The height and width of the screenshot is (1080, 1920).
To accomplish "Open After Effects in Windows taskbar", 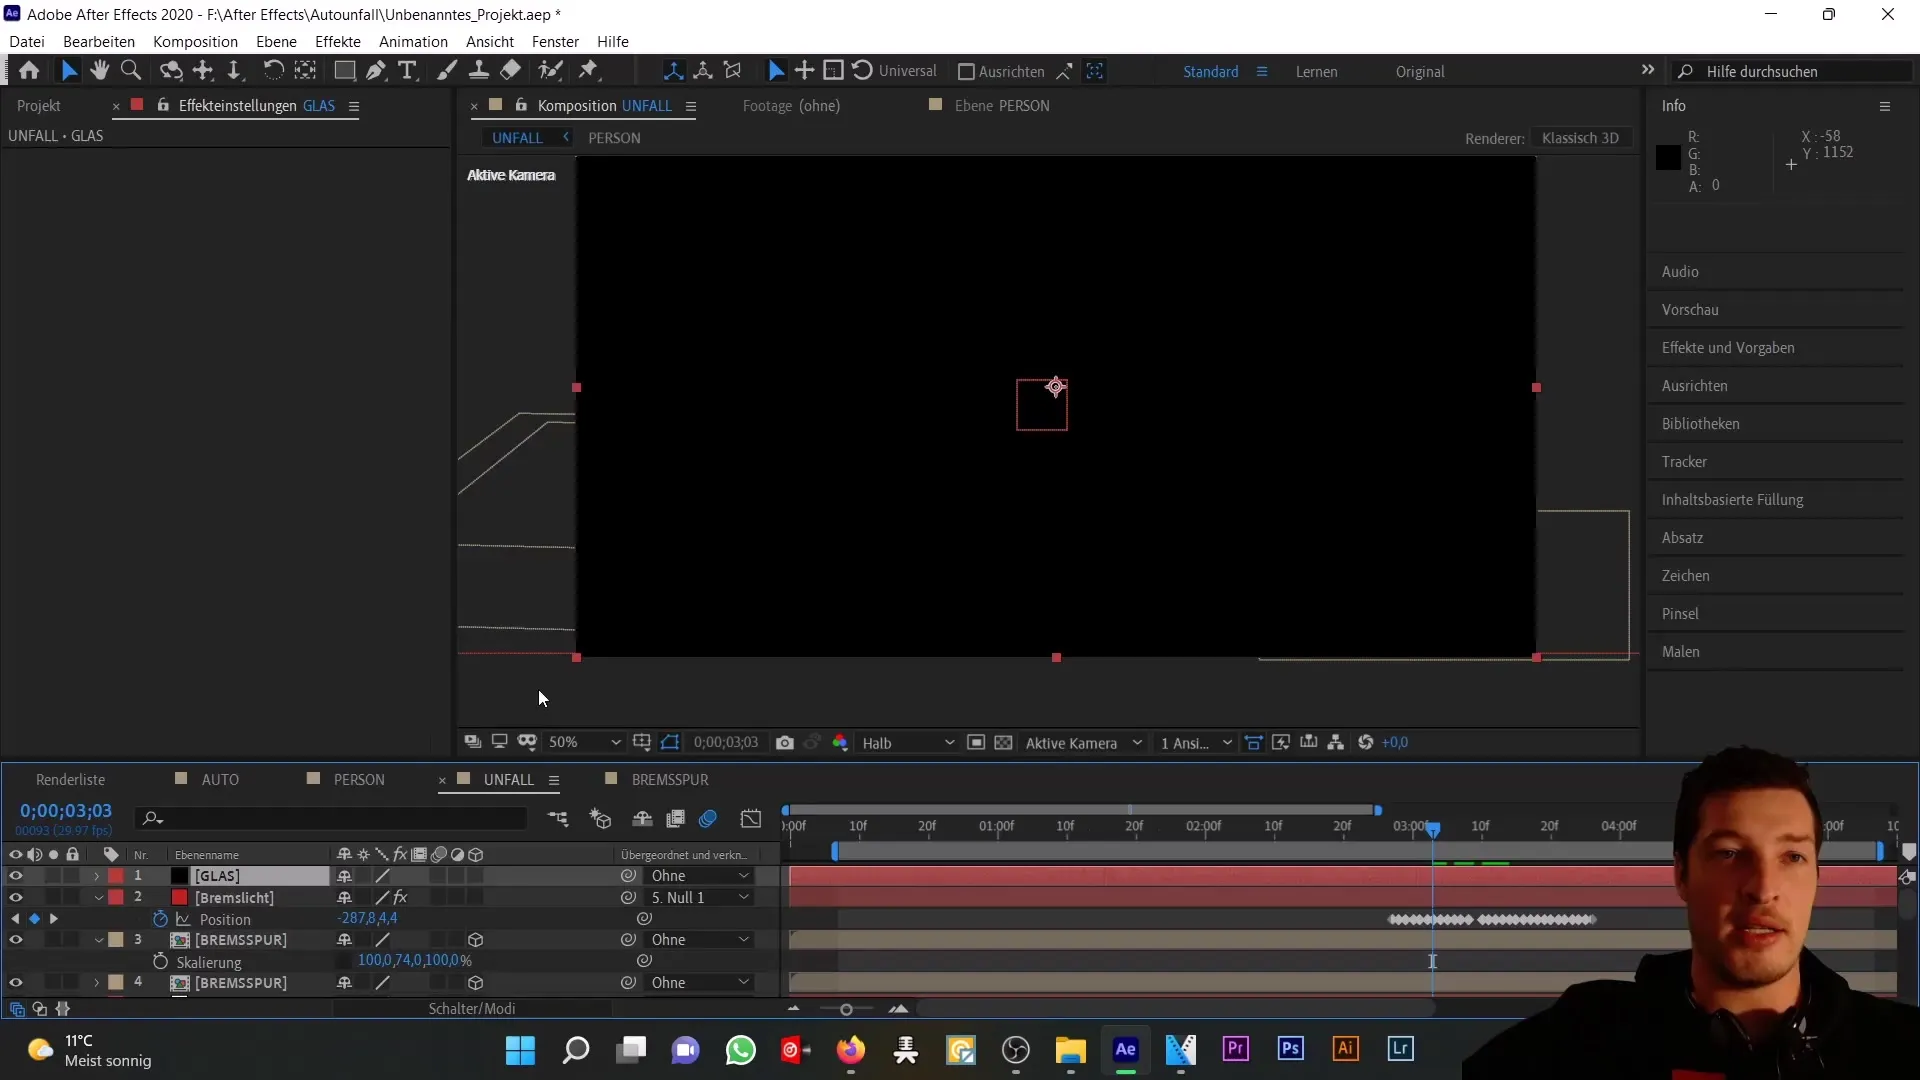I will click(x=1126, y=1050).
